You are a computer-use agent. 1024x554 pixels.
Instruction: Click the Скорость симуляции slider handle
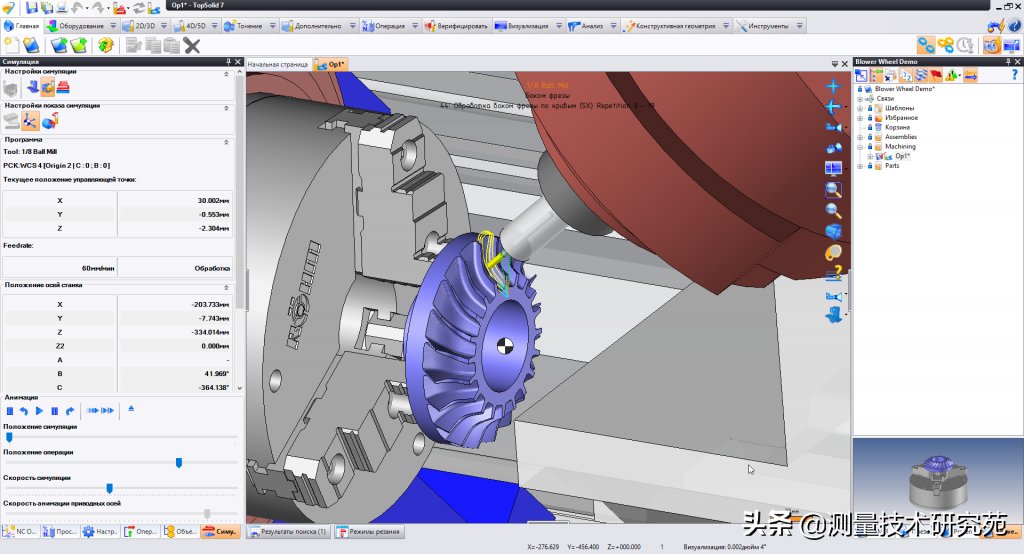[x=110, y=488]
